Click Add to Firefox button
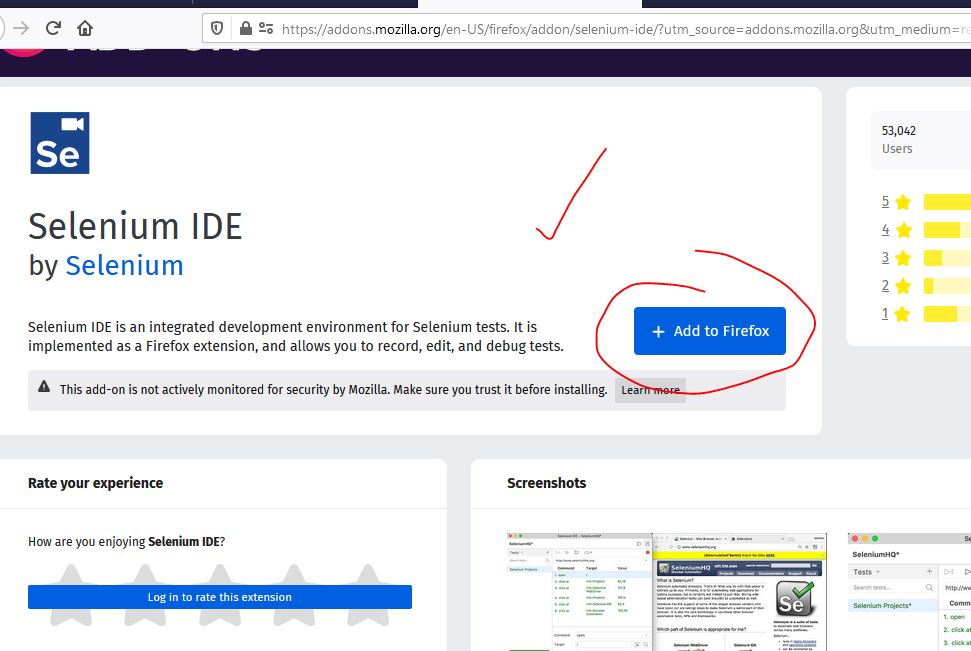 coord(709,331)
